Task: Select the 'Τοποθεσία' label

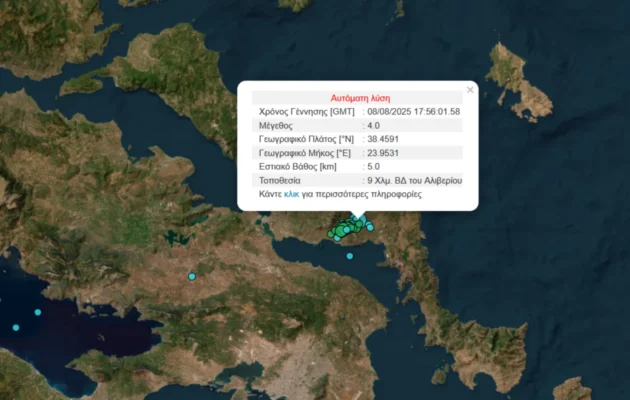Action: 280,181
